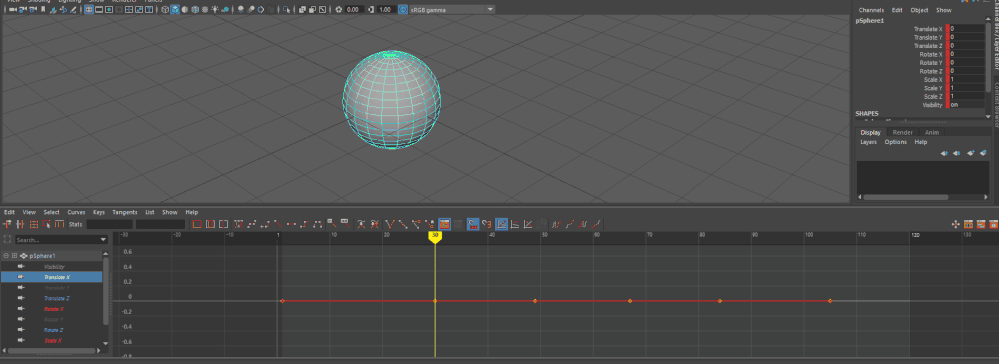Viewport: 999px width, 364px height.
Task: Click the Translate X value field
Action: [x=967, y=29]
